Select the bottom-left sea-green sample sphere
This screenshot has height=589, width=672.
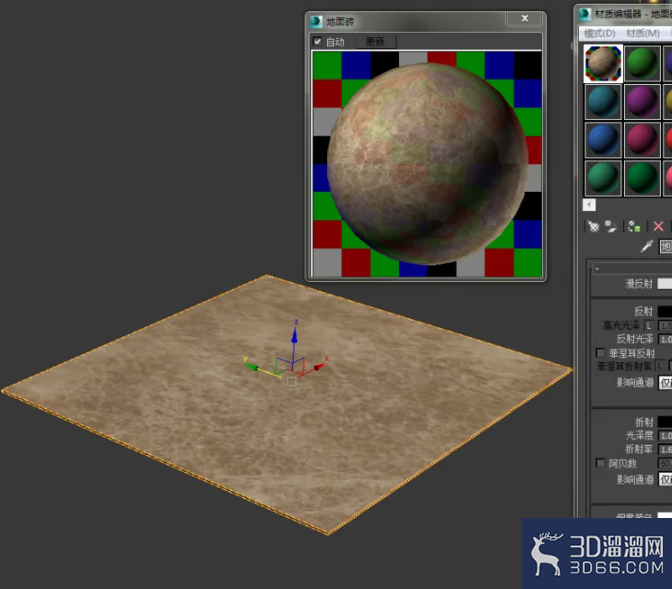(x=603, y=178)
